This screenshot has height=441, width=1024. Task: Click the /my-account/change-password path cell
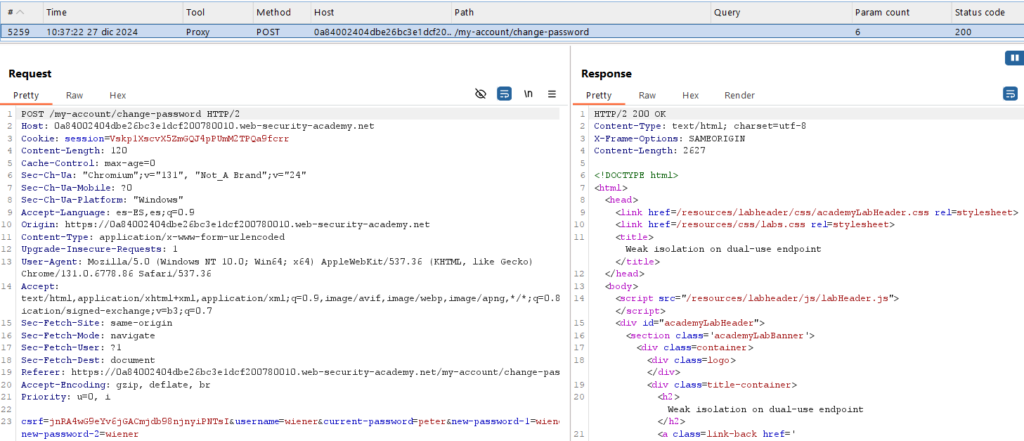coord(521,31)
